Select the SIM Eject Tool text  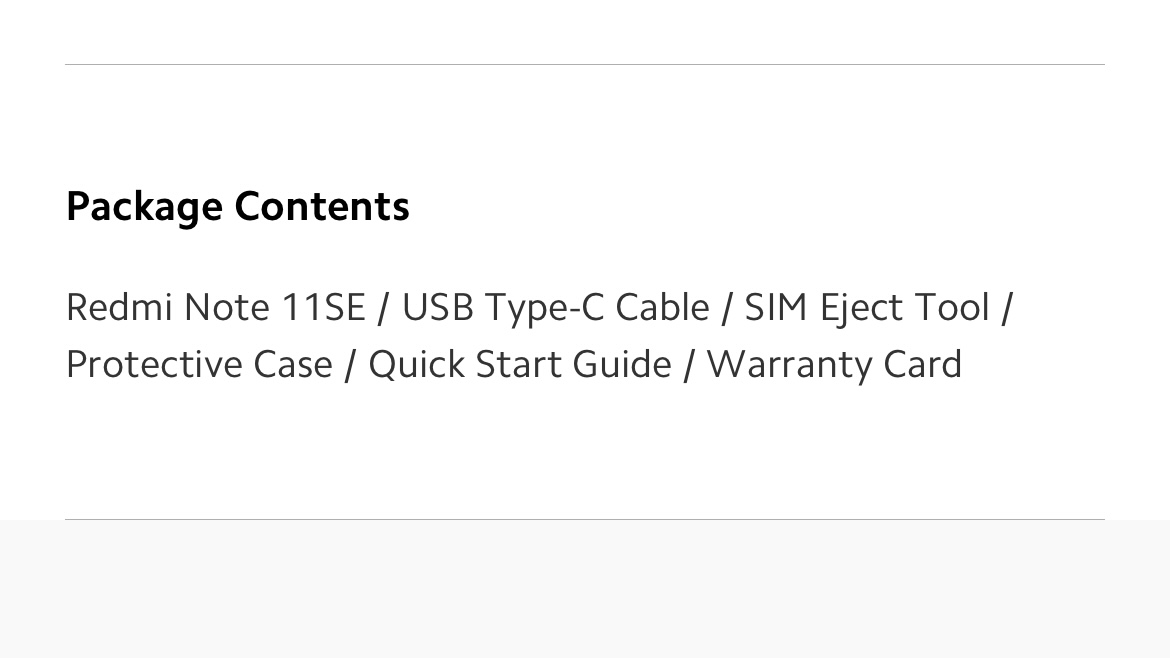point(867,307)
